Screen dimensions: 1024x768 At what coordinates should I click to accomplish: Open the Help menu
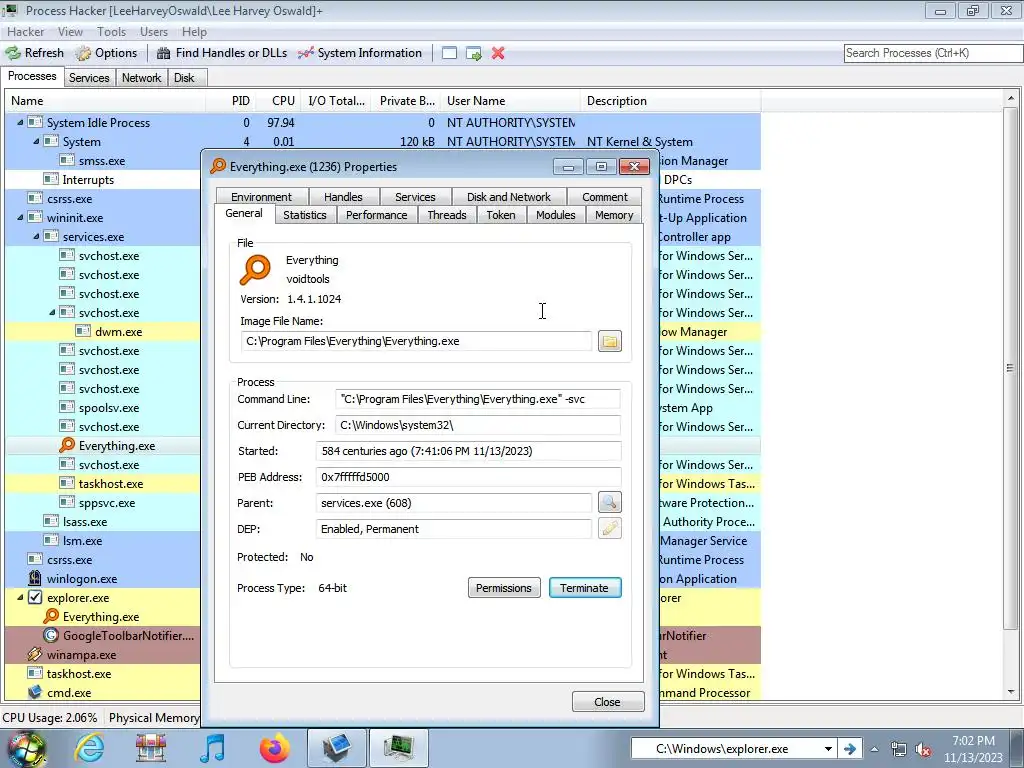tap(194, 31)
